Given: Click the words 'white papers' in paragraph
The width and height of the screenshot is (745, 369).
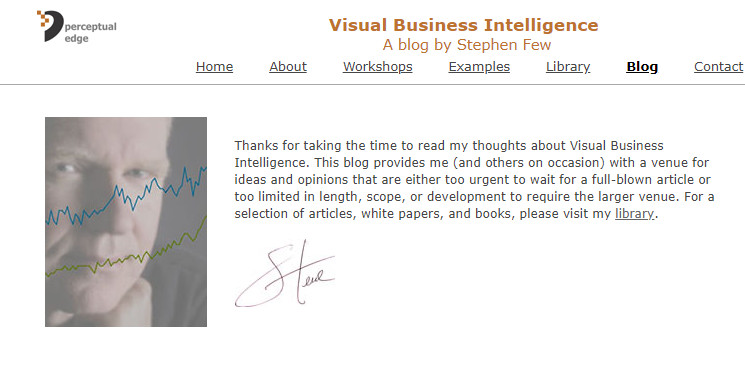Looking at the screenshot, I should [x=401, y=214].
